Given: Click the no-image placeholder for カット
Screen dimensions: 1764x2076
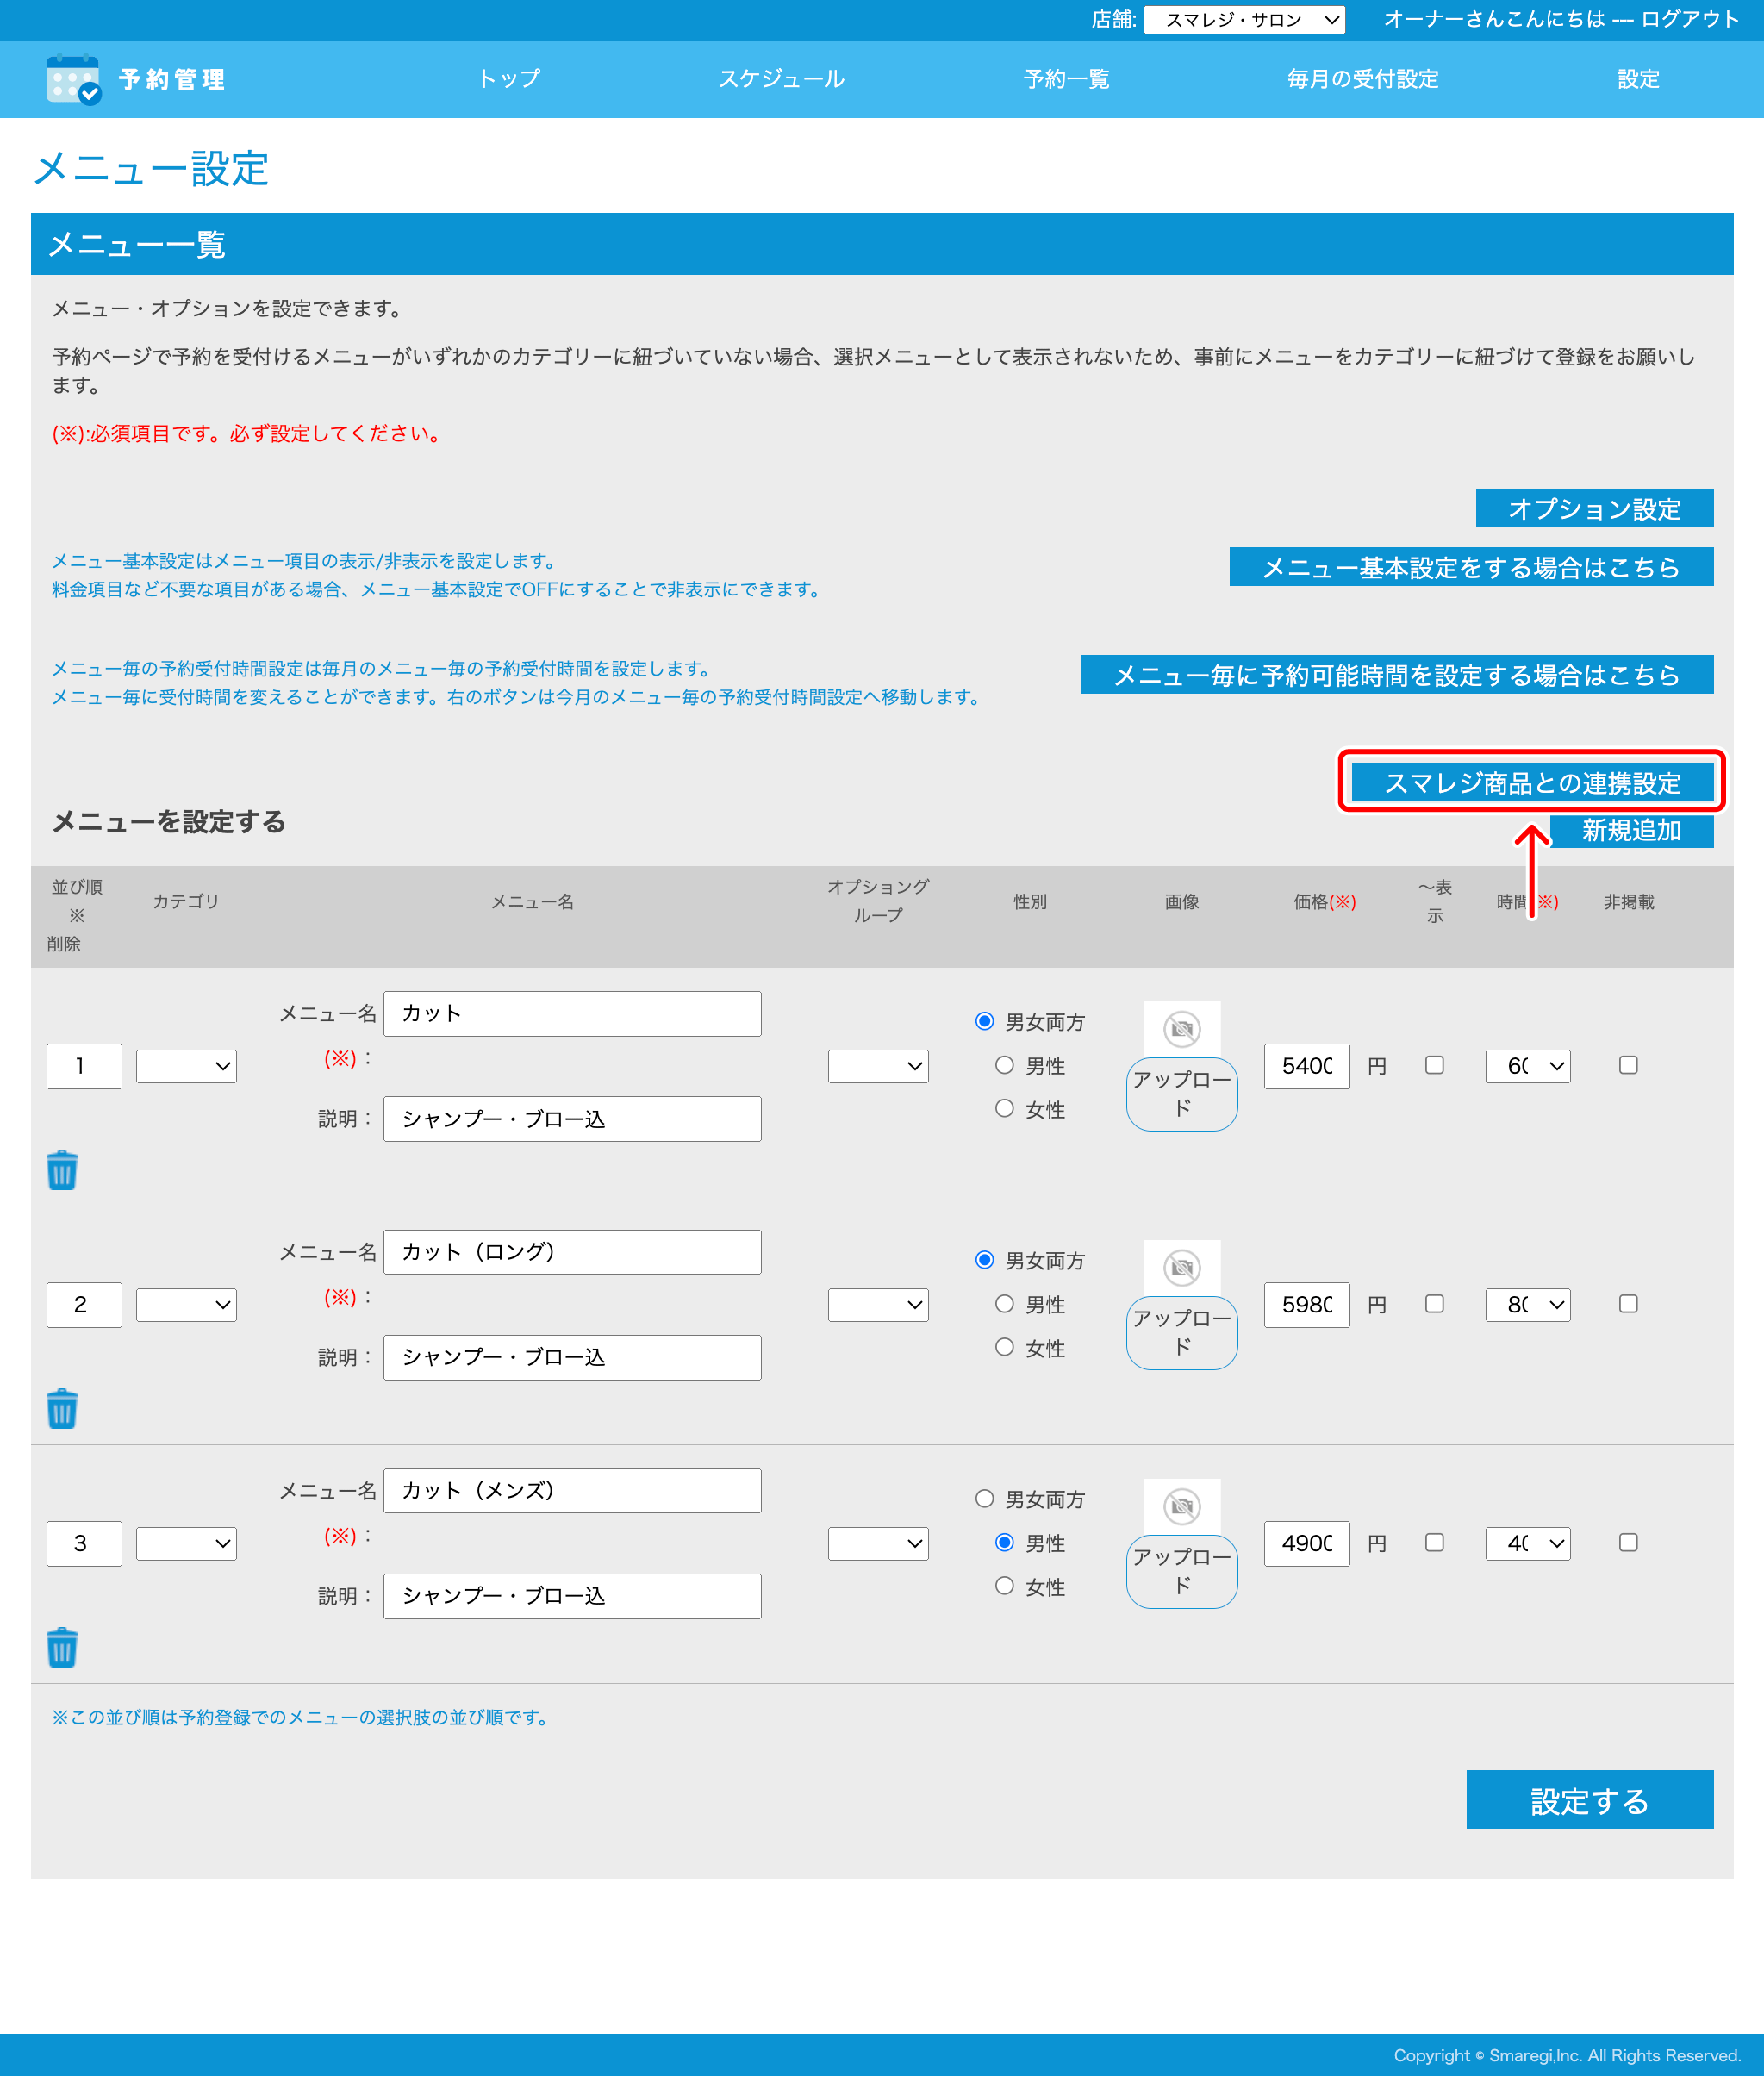Looking at the screenshot, I should tap(1181, 1028).
